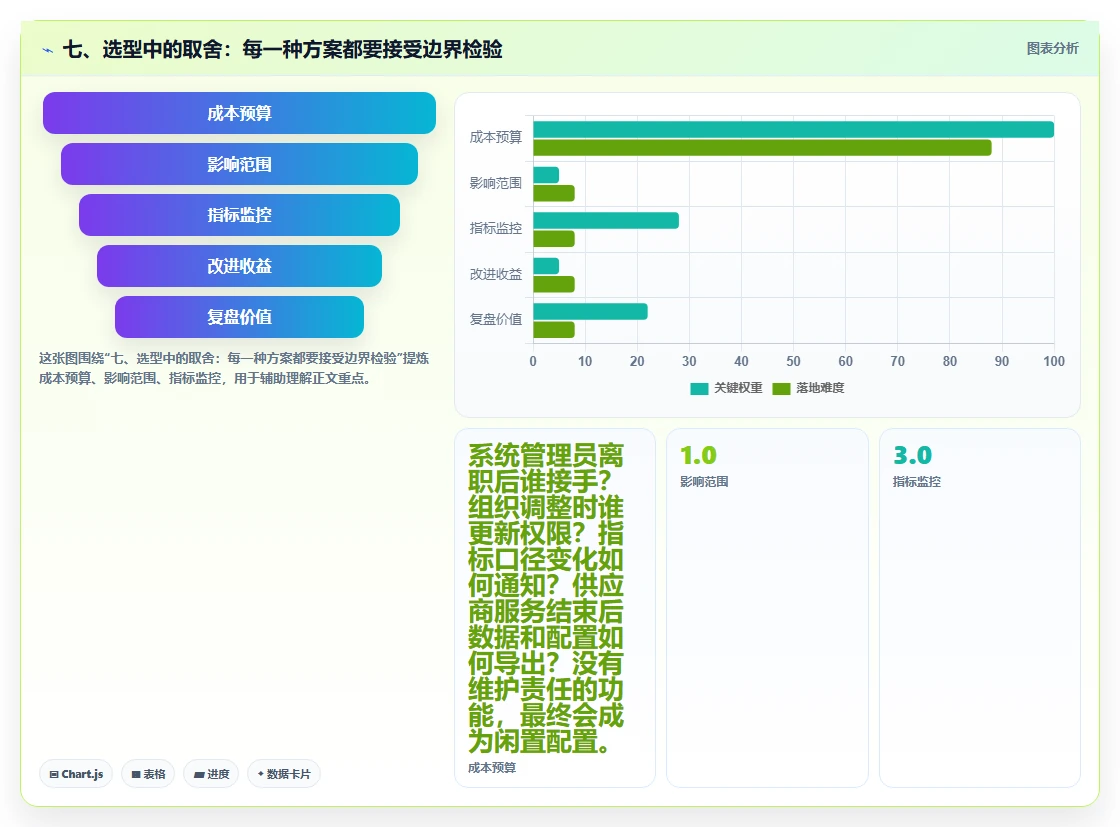Viewport: 1120px width, 827px height.
Task: Click the small icon before the section title
Action: coord(48,50)
